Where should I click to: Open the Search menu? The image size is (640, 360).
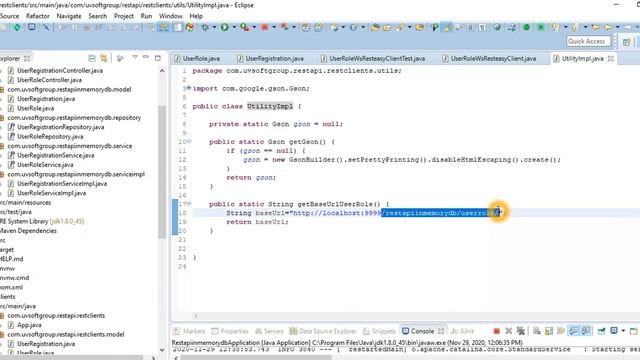tap(98, 16)
